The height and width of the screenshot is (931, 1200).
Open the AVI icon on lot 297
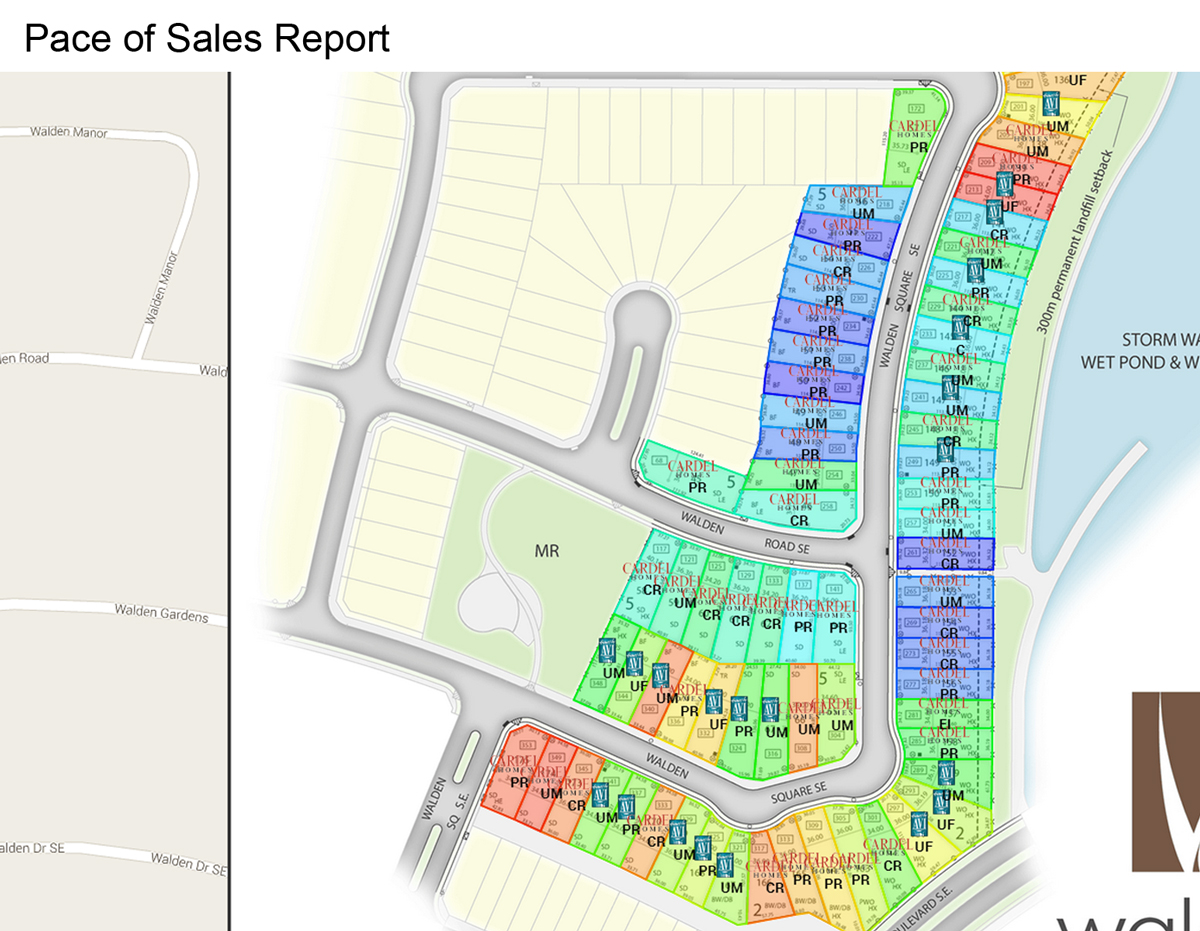[x=919, y=824]
